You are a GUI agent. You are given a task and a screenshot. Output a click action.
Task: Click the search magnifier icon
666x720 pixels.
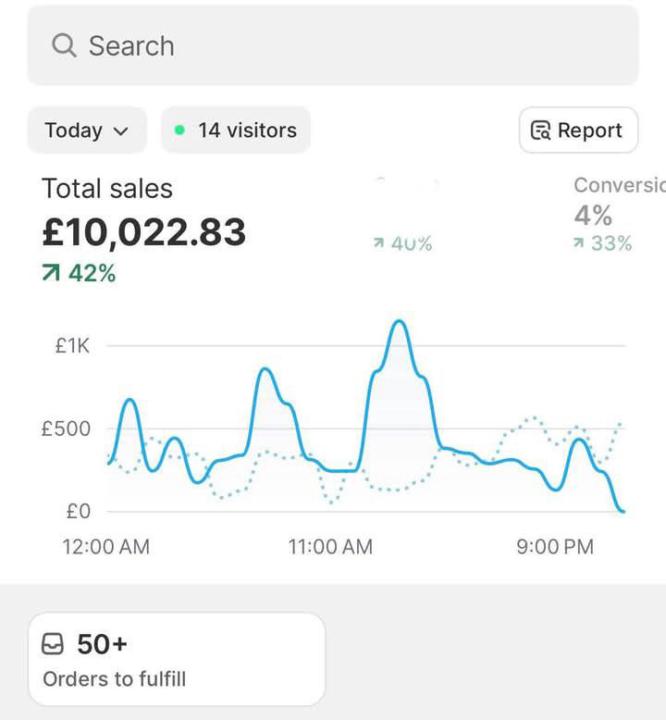pos(63,46)
